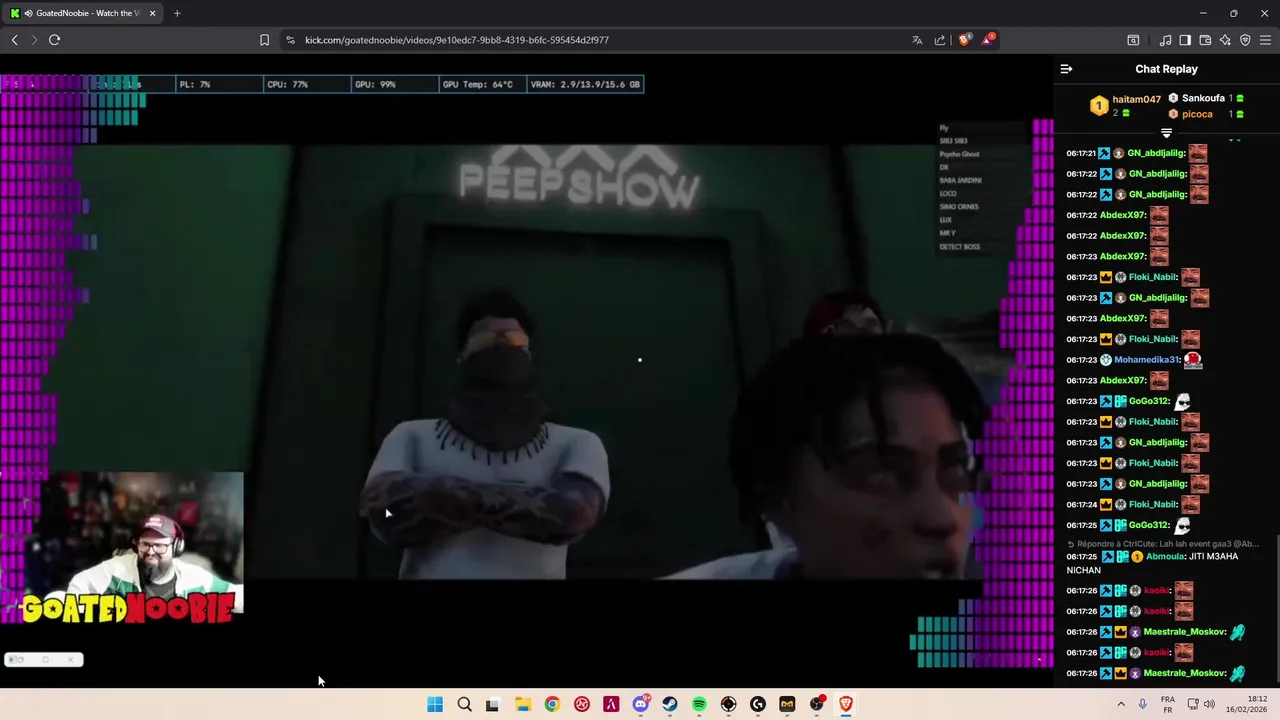Open clock and date showing 18:12
This screenshot has height=720, width=1280.
1249,704
